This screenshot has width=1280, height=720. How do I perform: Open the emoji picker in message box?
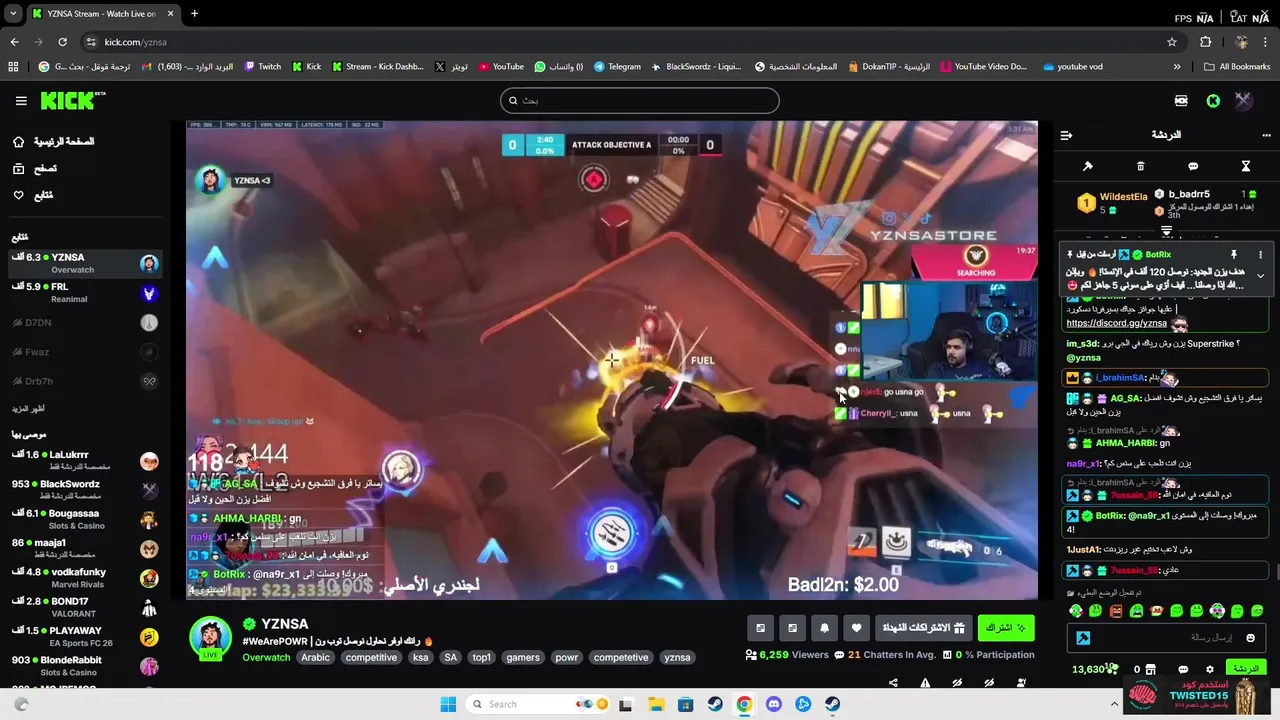pos(1250,638)
